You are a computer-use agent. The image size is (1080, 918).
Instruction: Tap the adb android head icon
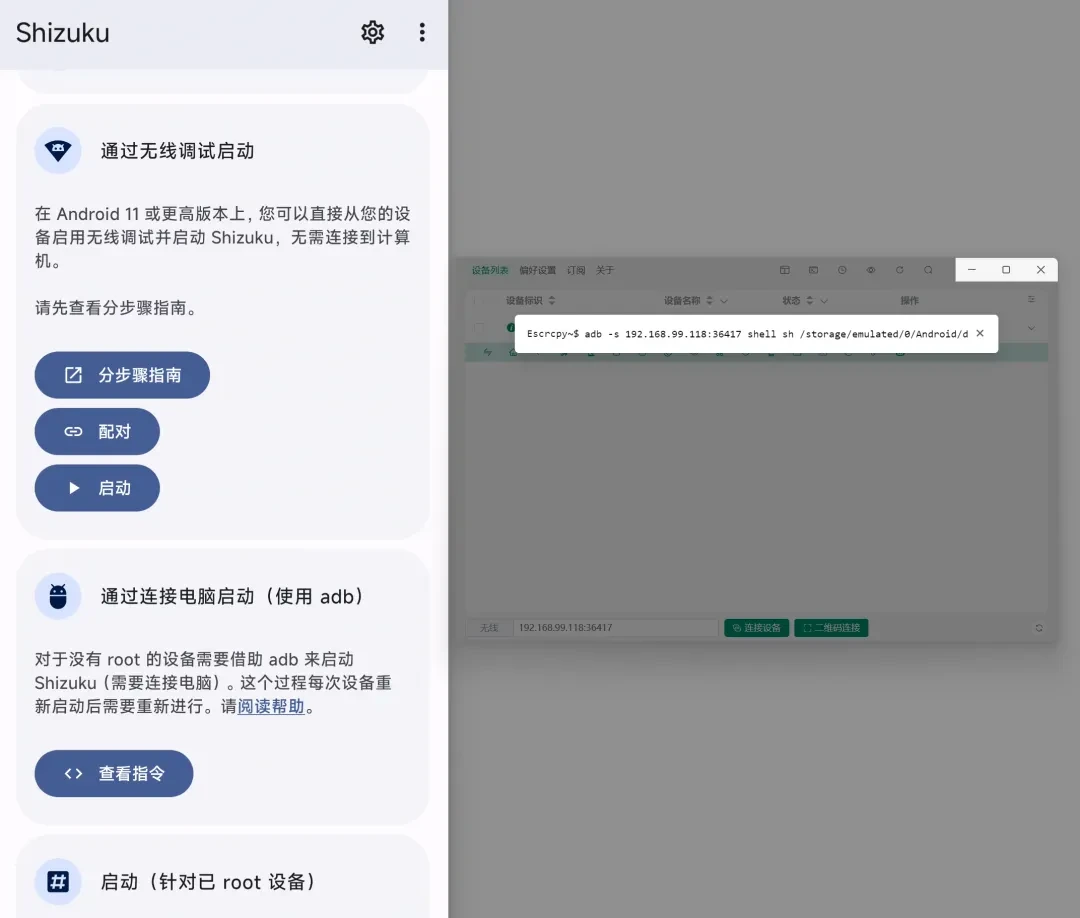coord(58,596)
